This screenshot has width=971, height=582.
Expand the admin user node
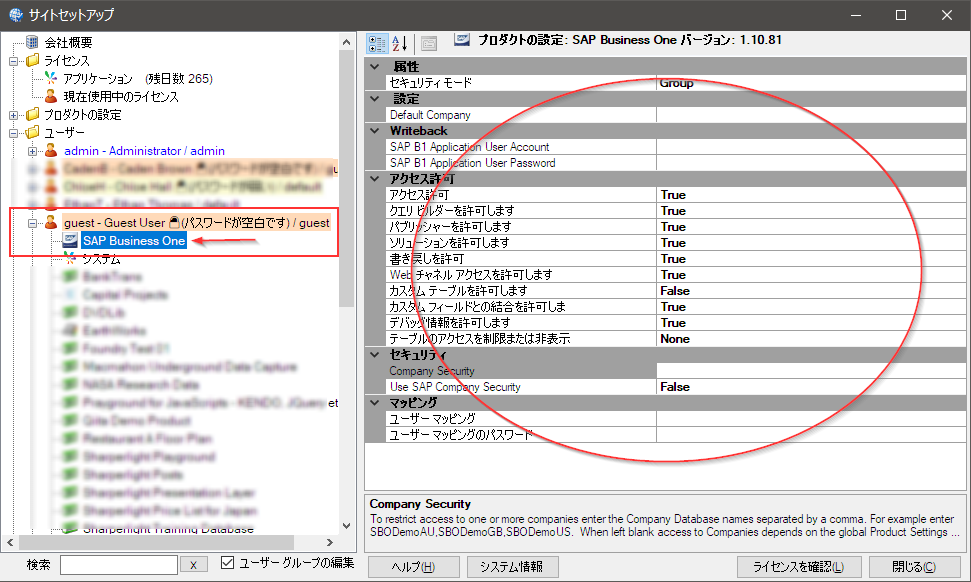coord(32,151)
